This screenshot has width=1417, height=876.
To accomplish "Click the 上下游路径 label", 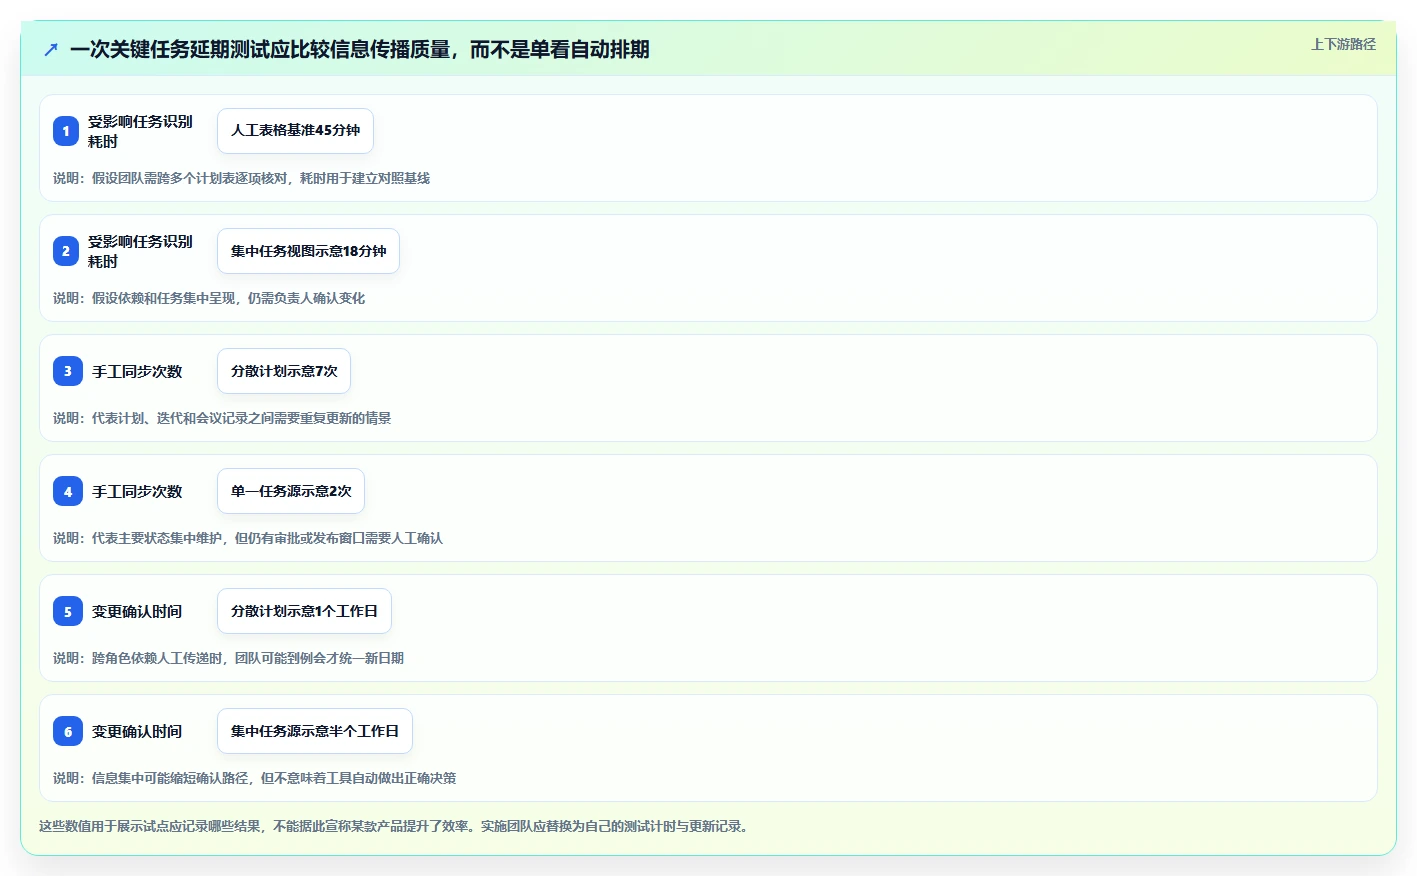I will [x=1343, y=44].
